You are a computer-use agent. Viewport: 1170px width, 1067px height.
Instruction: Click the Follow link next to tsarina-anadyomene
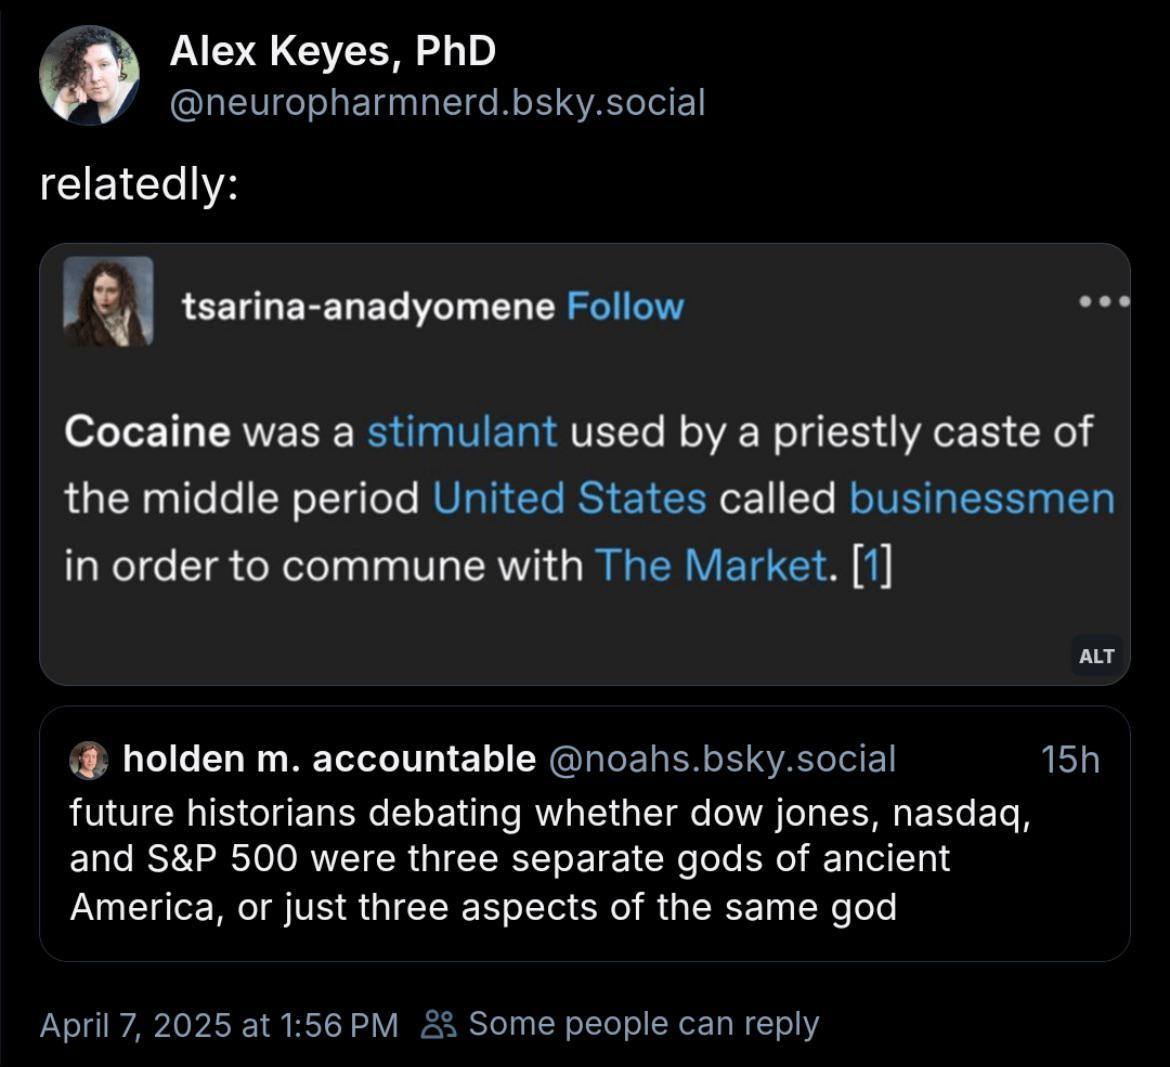coord(625,306)
